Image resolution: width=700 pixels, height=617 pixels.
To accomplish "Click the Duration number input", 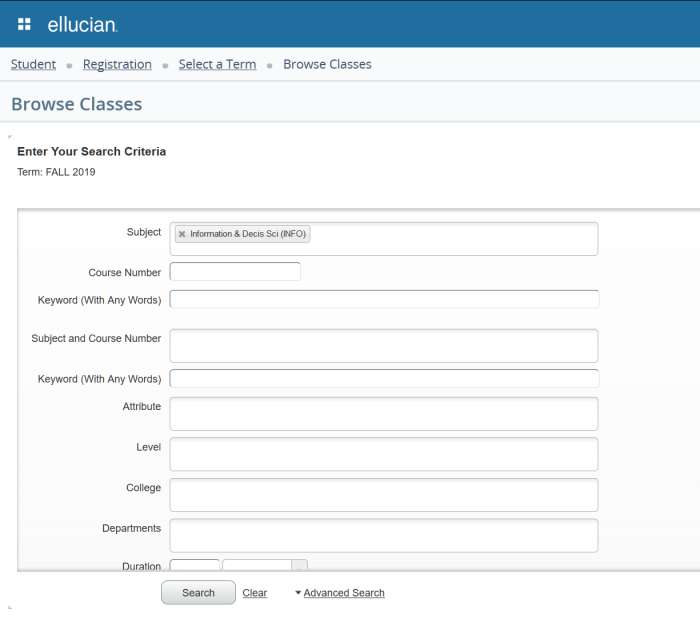I will 195,565.
